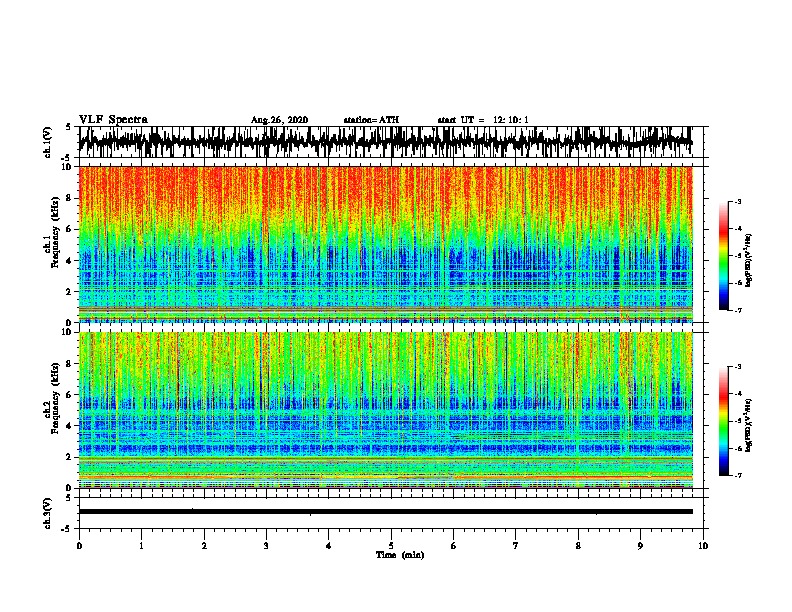Click the "-3" label on upper colorbar

click(737, 202)
